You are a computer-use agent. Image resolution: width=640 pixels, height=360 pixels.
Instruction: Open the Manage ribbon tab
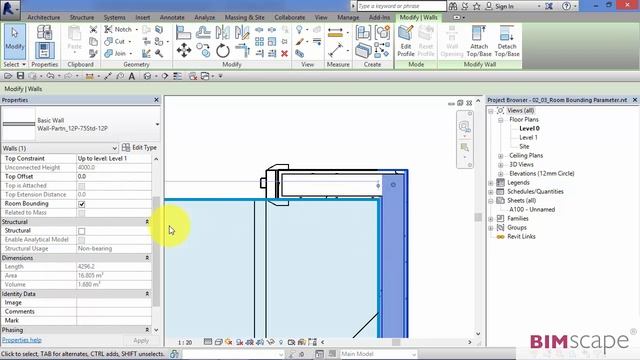tap(348, 18)
